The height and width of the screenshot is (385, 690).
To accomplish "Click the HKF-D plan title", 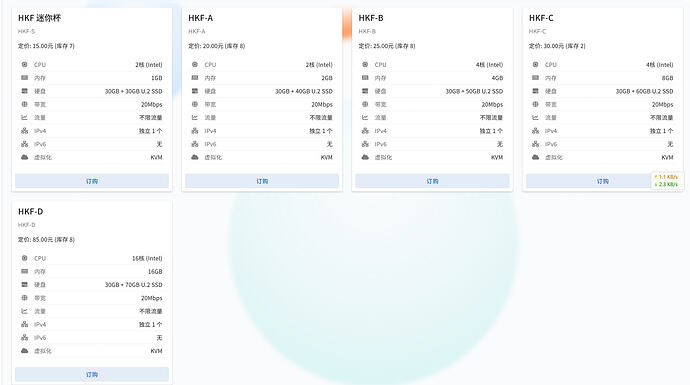I will [30, 212].
